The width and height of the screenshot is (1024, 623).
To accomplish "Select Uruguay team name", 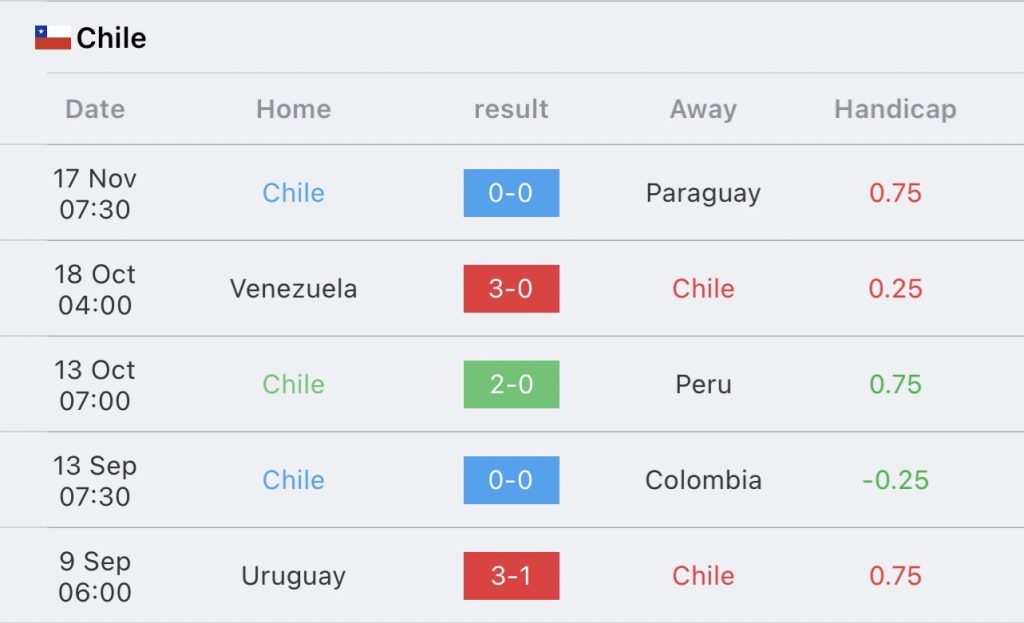I will (x=293, y=577).
